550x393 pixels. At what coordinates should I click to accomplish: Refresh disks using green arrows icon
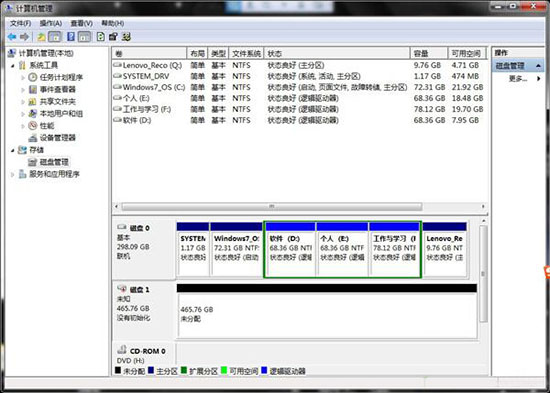coord(101,36)
